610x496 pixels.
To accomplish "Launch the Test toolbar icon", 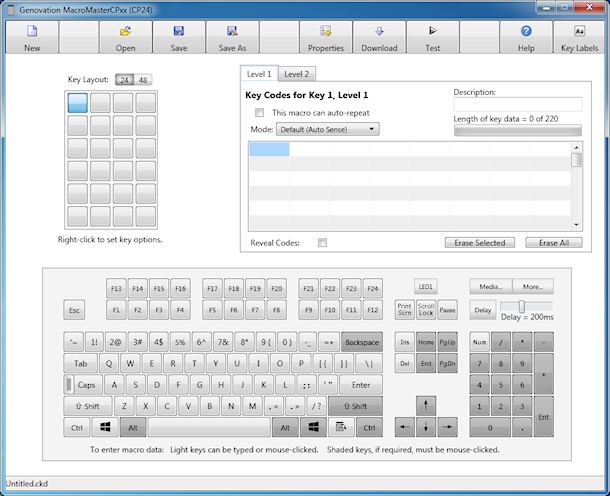I will click(x=433, y=37).
